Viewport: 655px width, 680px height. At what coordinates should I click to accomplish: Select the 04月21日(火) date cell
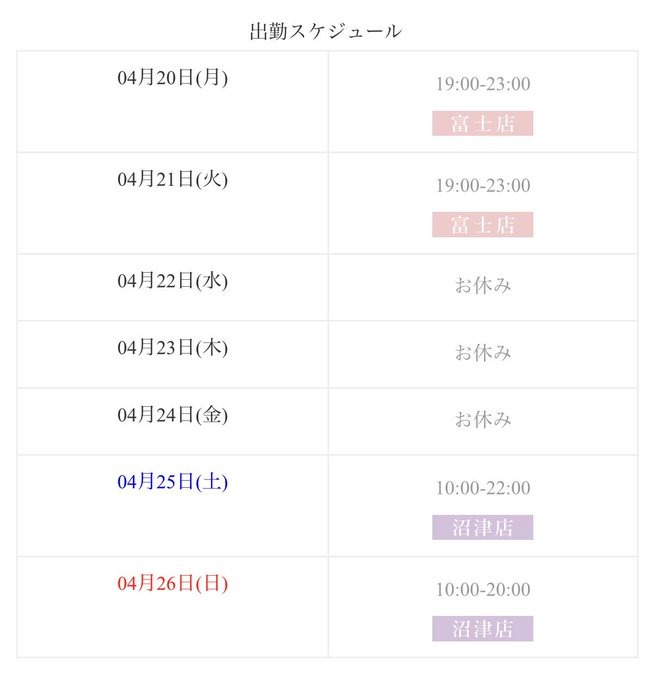(172, 179)
